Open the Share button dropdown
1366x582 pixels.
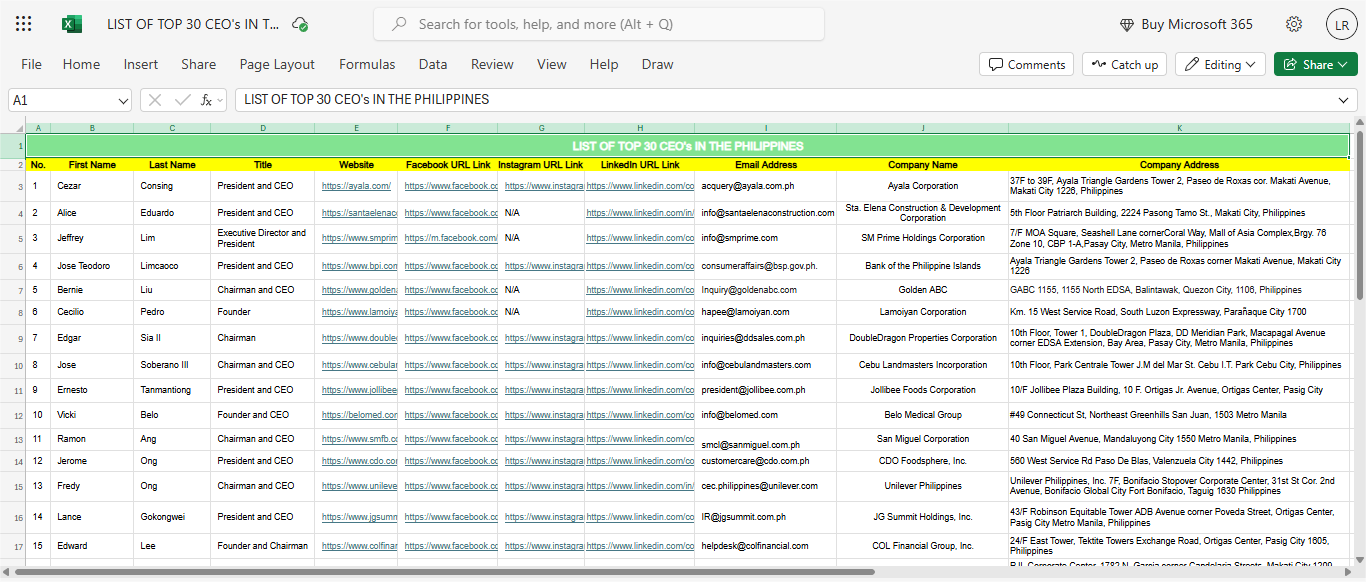tap(1343, 64)
